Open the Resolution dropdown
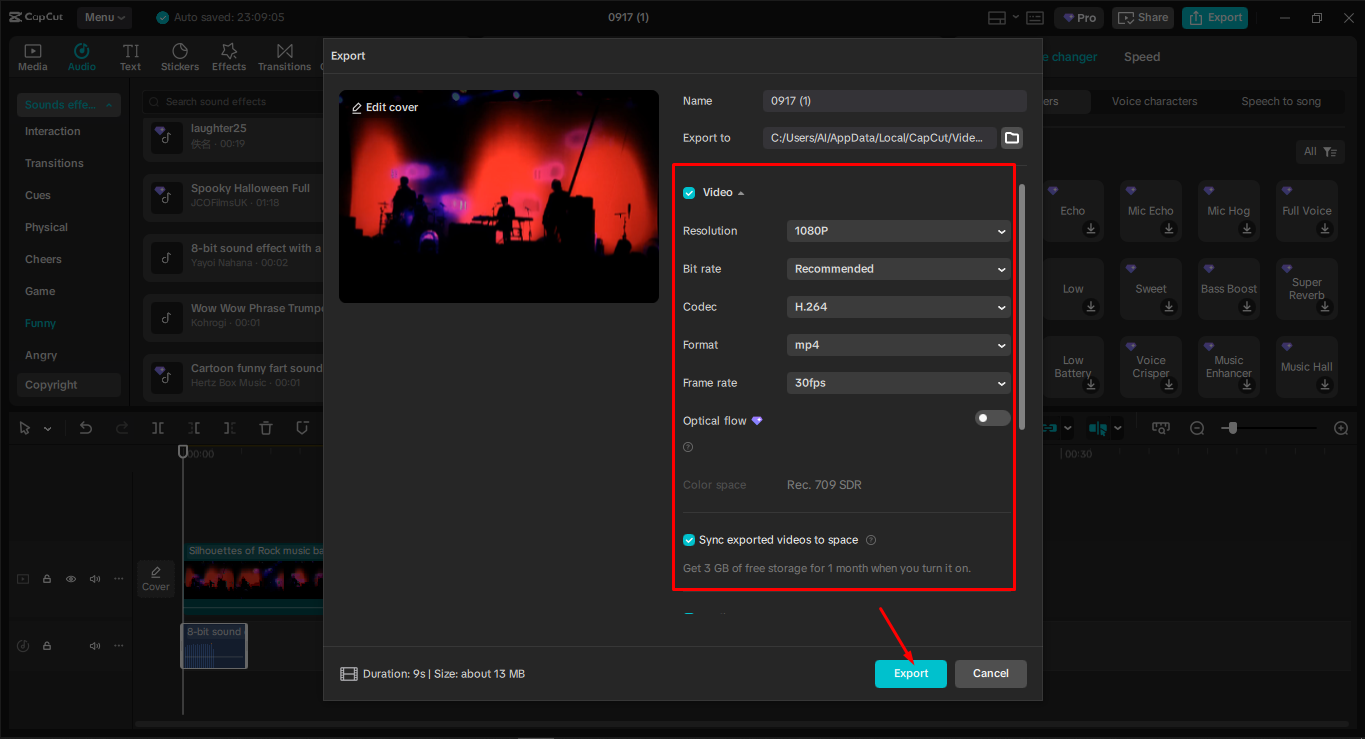 tap(897, 231)
